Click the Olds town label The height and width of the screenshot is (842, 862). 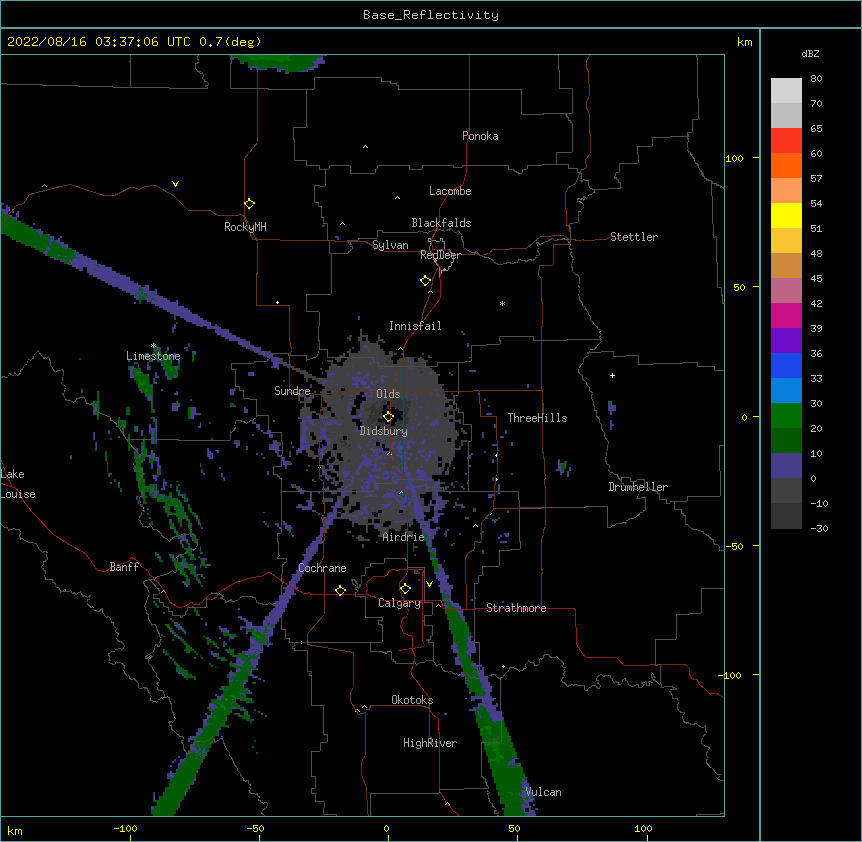(388, 394)
